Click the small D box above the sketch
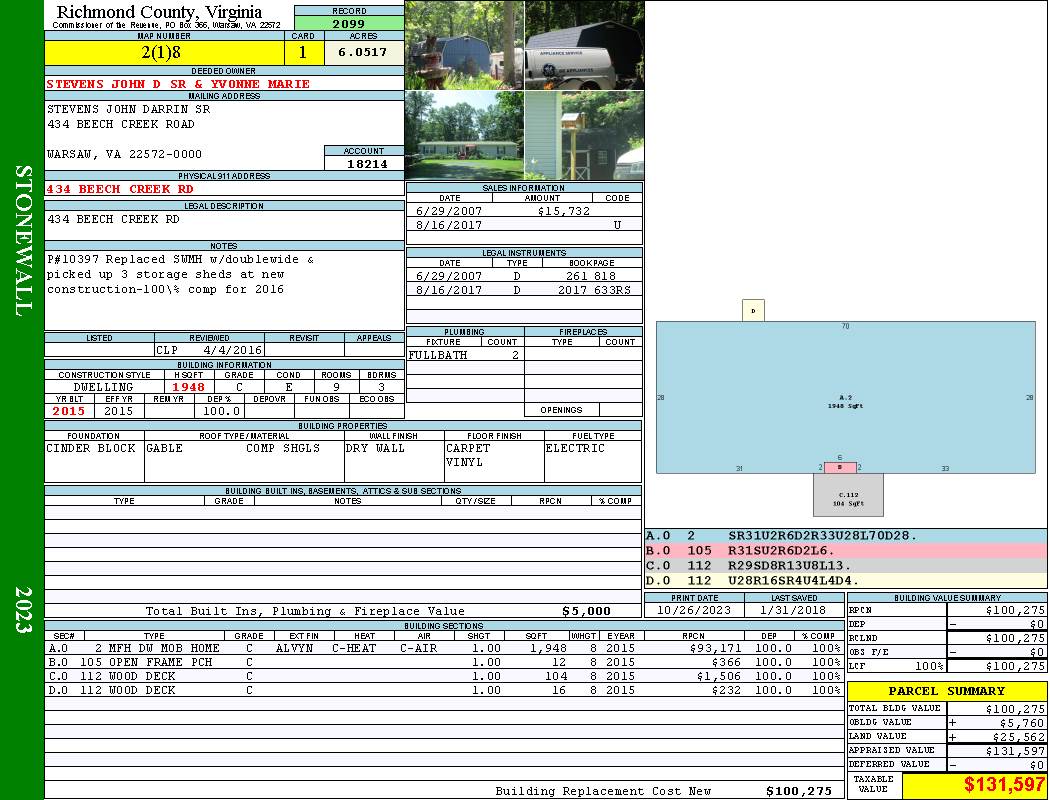Image resolution: width=1050 pixels, height=800 pixels. click(753, 311)
